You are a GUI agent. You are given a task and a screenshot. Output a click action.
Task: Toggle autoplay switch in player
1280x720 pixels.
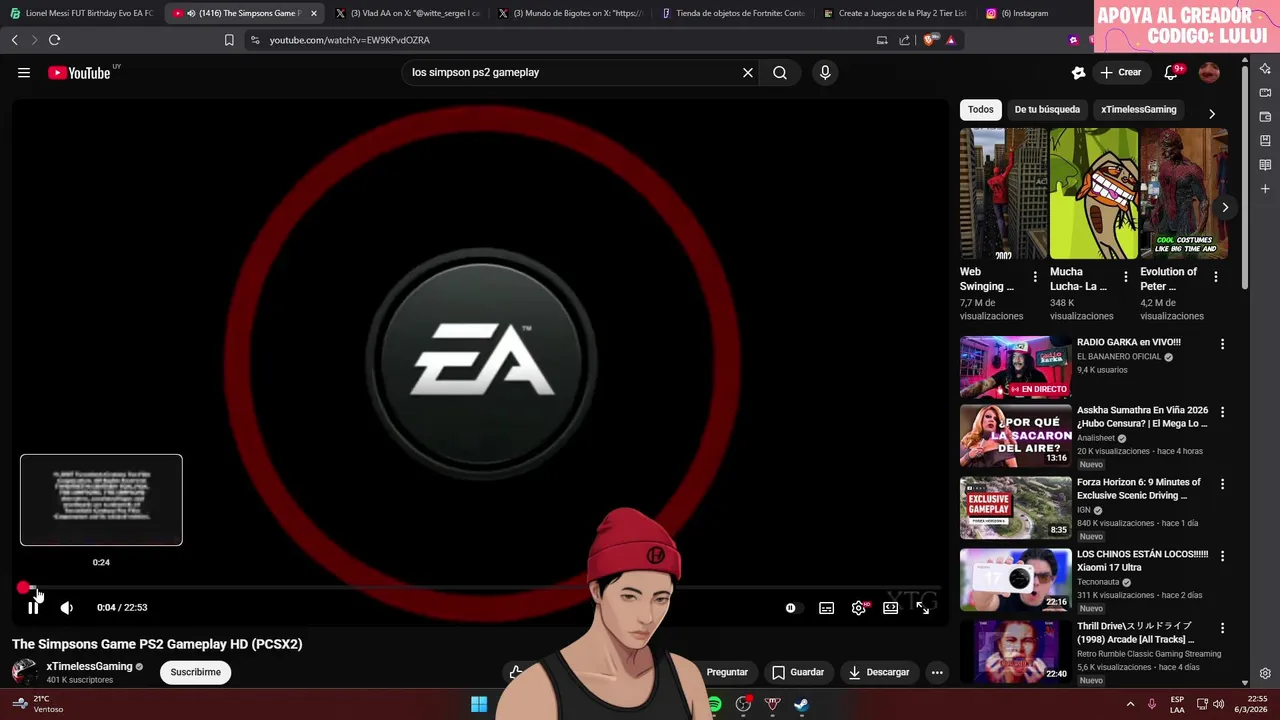point(791,608)
